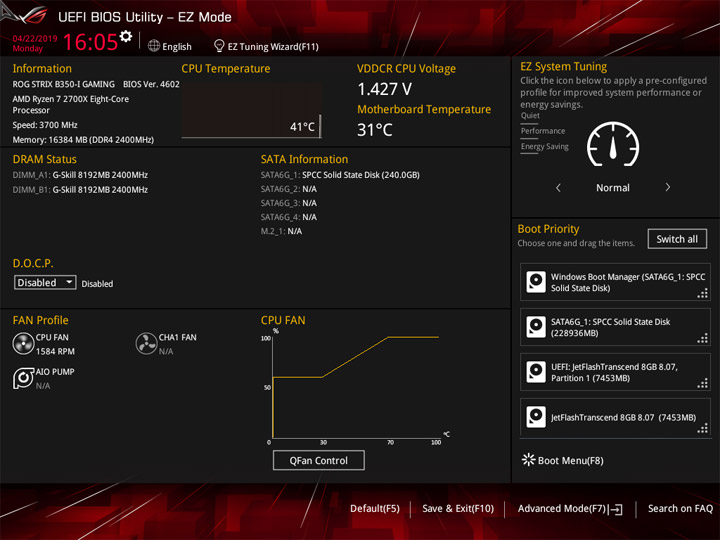This screenshot has width=720, height=540.
Task: Click the Windows Boot Manager disk icon
Action: click(536, 282)
